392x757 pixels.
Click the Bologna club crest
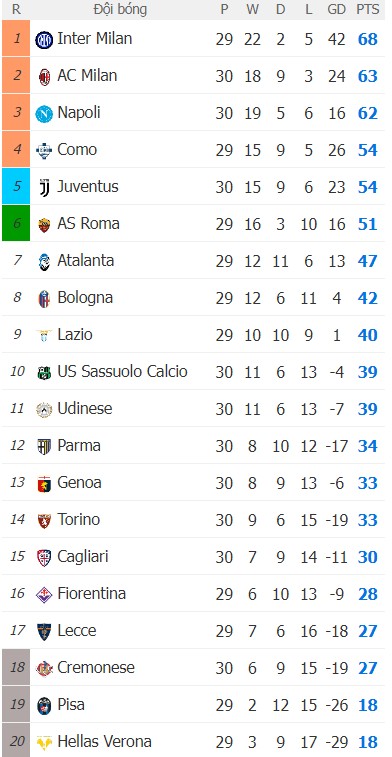(44, 299)
